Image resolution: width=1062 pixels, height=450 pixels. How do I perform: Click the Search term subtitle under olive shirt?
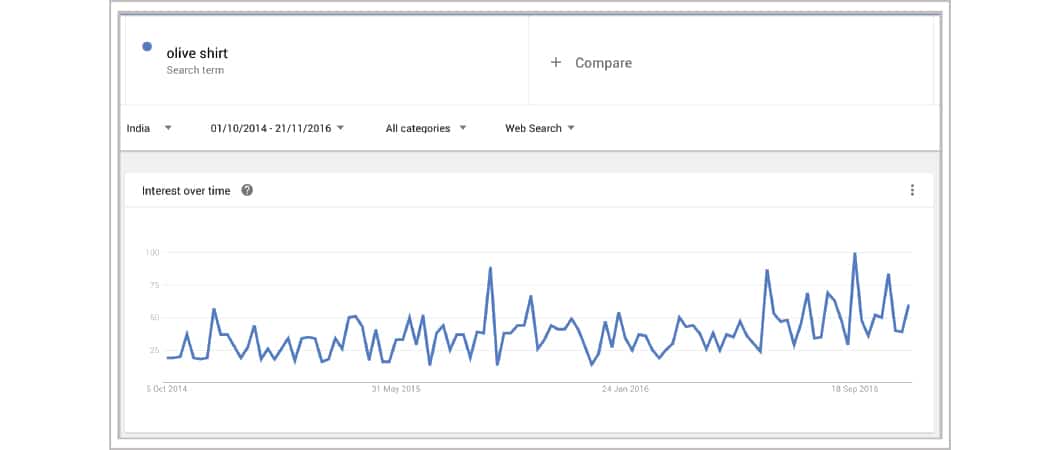coord(195,70)
